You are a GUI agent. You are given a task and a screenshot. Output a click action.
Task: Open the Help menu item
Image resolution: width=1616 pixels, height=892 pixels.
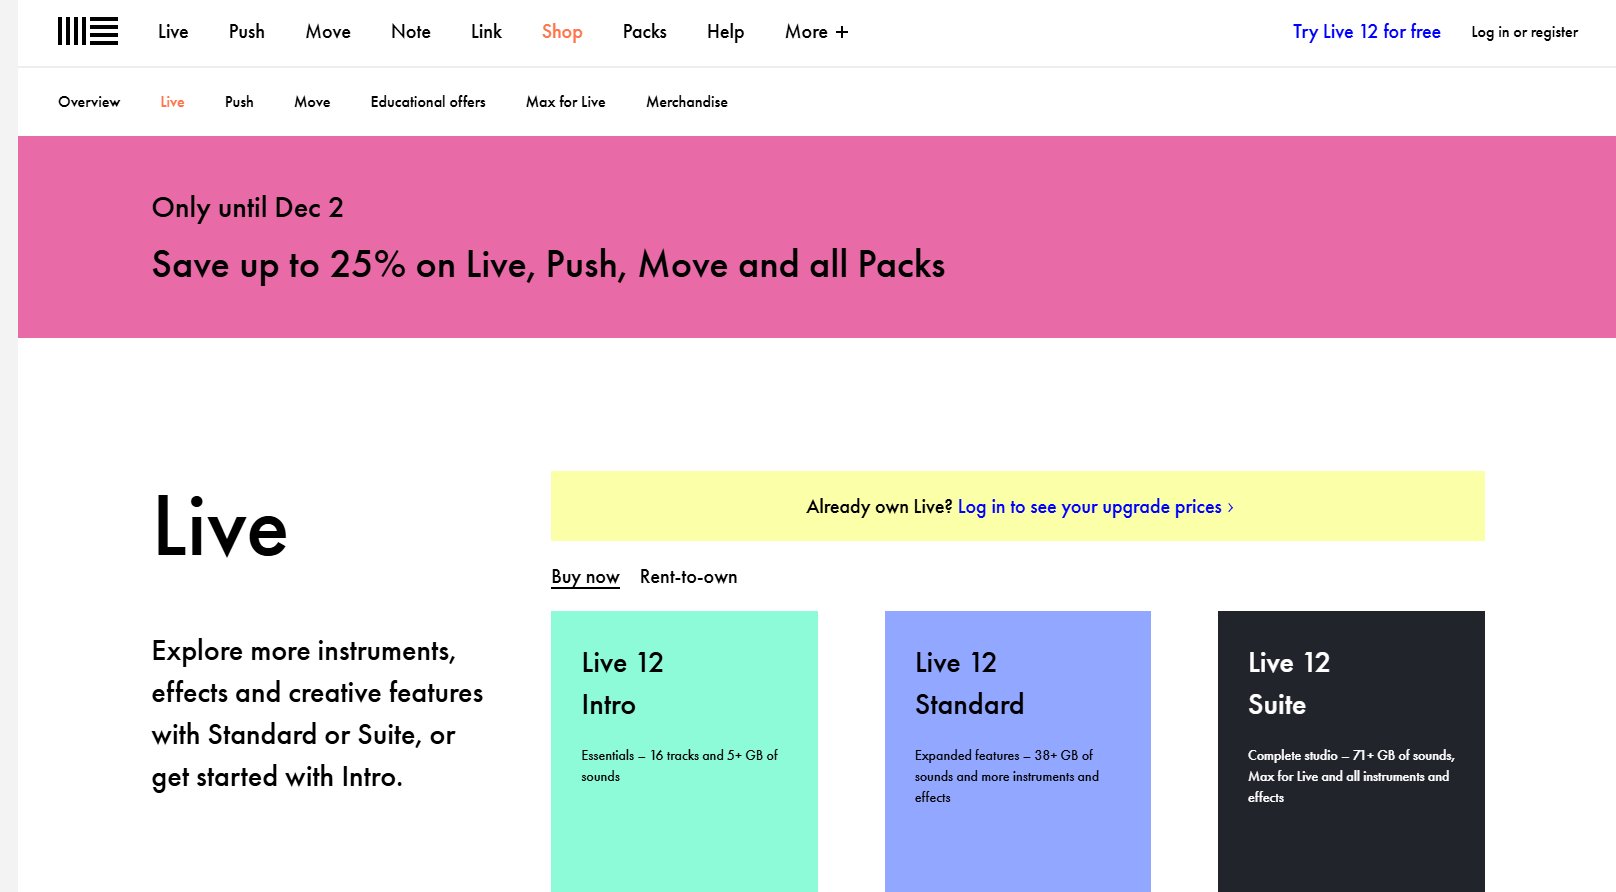725,32
